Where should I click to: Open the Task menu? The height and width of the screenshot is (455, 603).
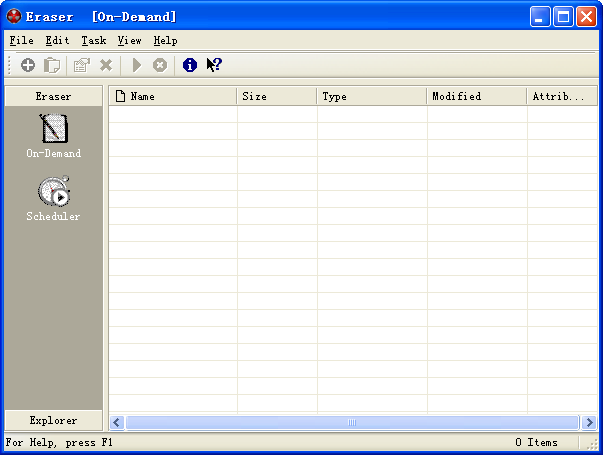click(x=94, y=41)
